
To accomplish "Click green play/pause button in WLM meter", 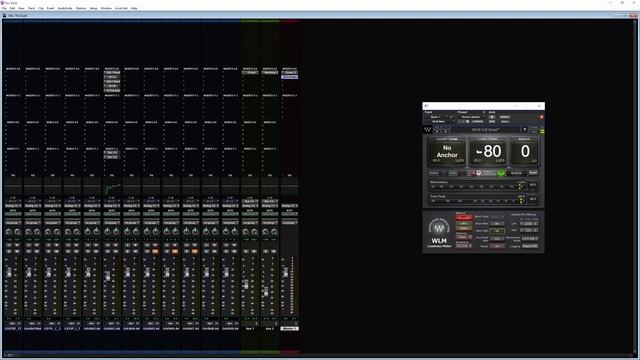I will tap(501, 173).
